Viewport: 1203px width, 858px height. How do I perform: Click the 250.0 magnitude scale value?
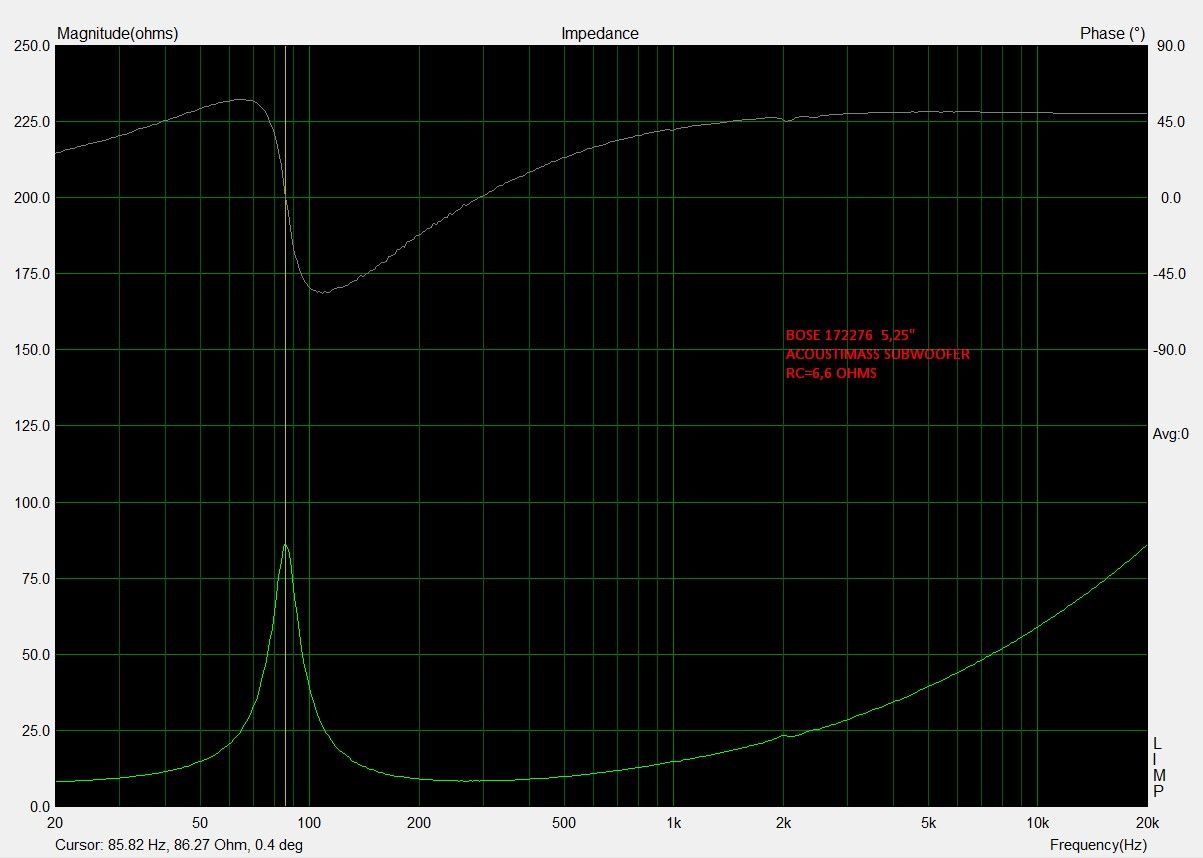pos(30,44)
